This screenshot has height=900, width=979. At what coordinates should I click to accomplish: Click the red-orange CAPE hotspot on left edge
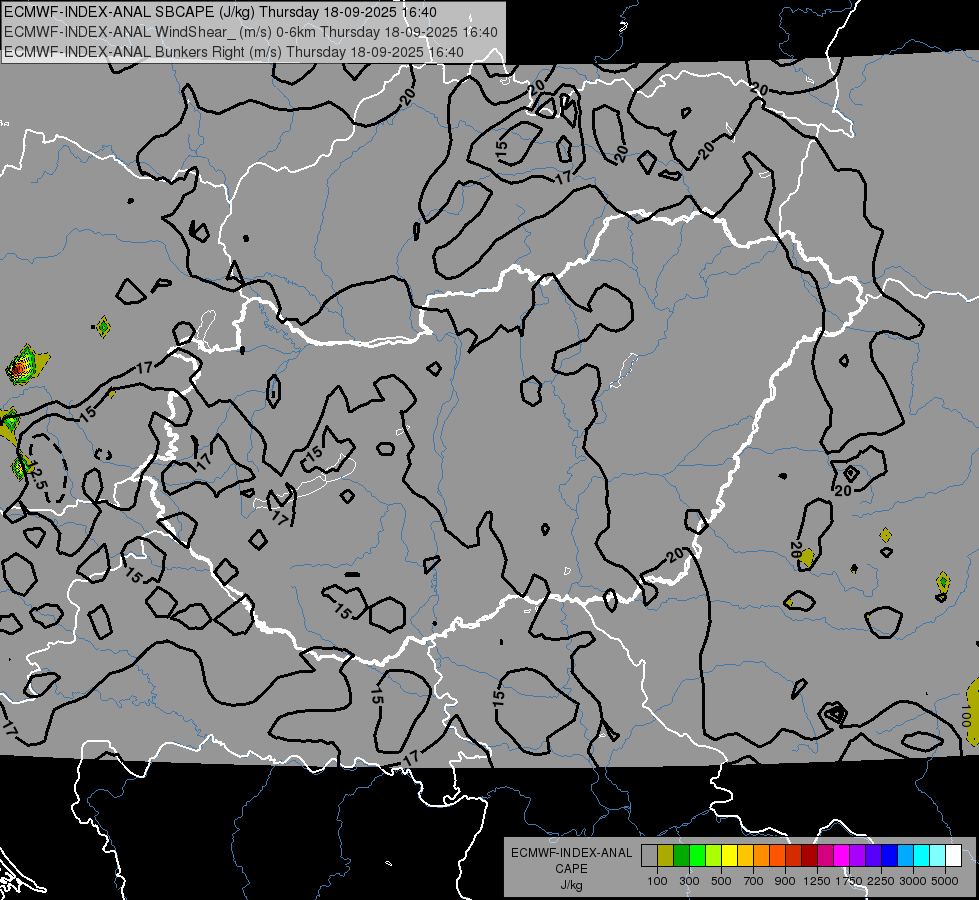pos(19,369)
